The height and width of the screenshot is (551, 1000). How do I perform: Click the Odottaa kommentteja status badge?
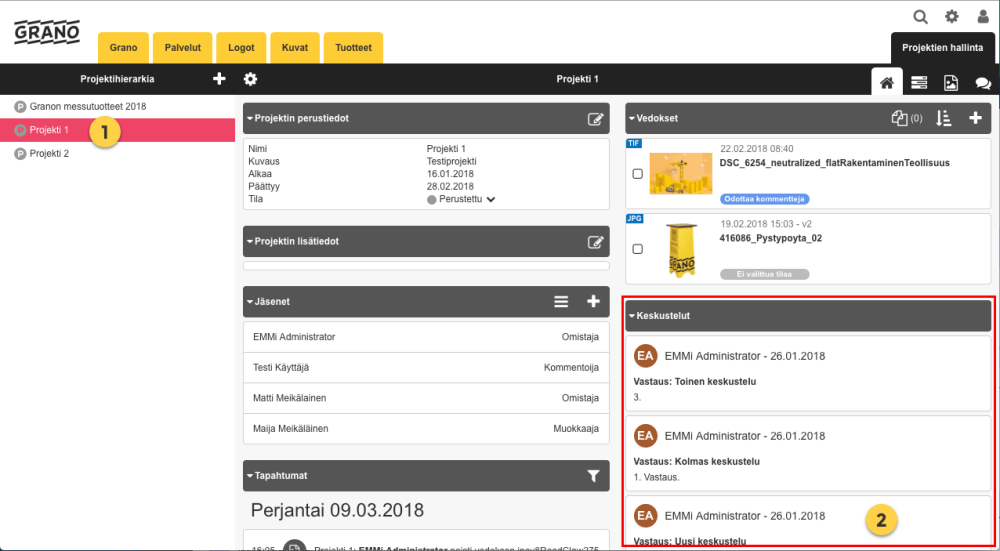(x=765, y=199)
